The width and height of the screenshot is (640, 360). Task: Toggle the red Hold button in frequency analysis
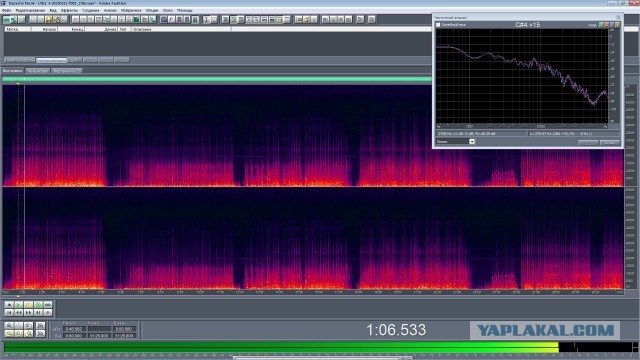[607, 25]
